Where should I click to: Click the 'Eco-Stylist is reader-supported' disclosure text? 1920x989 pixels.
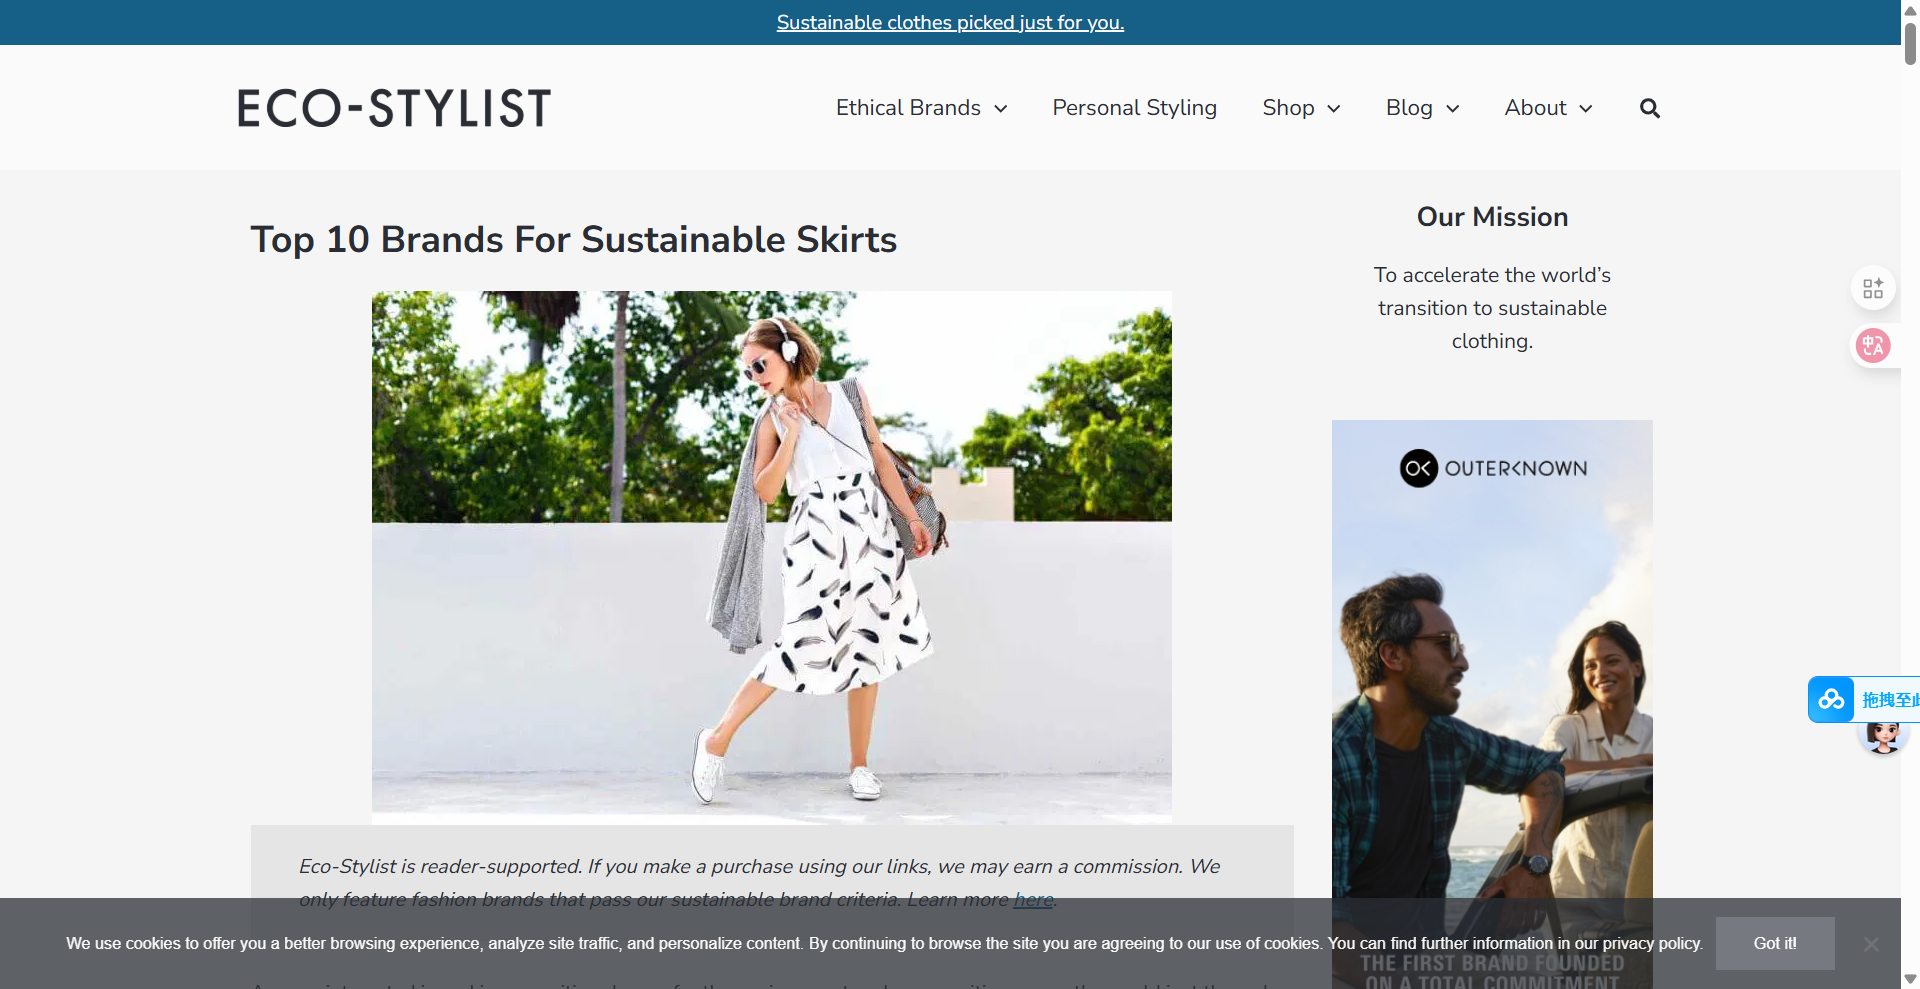pos(760,883)
